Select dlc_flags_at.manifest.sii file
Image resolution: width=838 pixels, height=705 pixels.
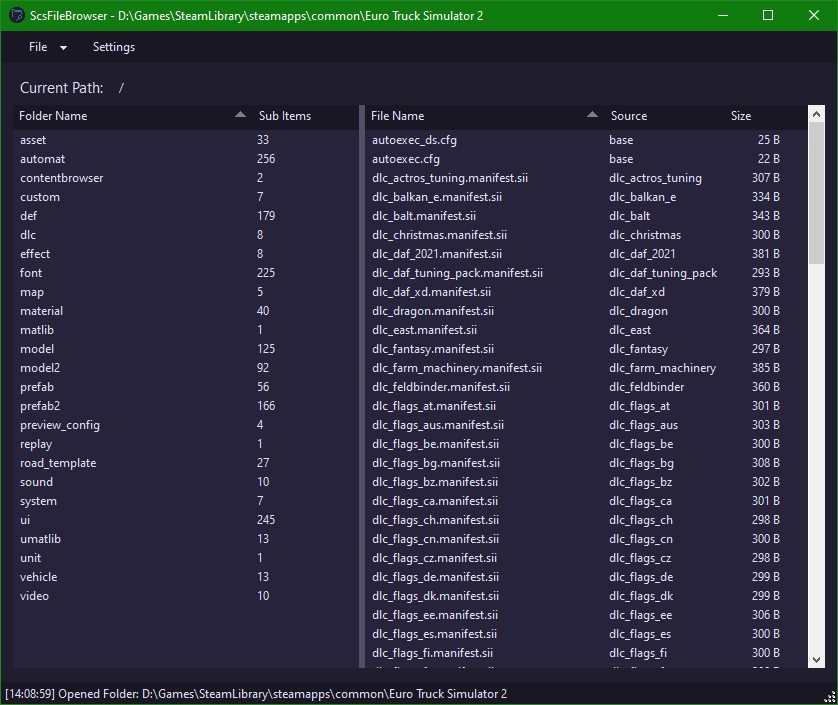coord(587,406)
